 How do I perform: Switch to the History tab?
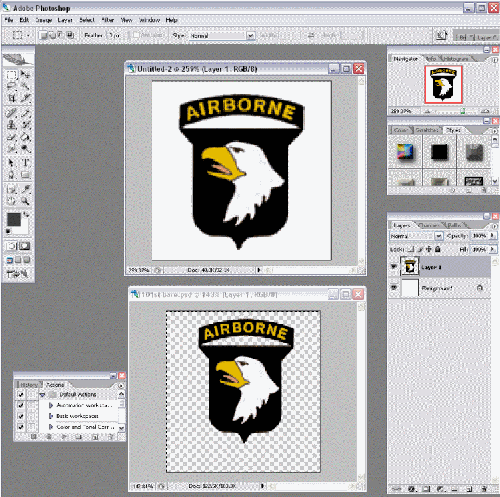(x=29, y=385)
